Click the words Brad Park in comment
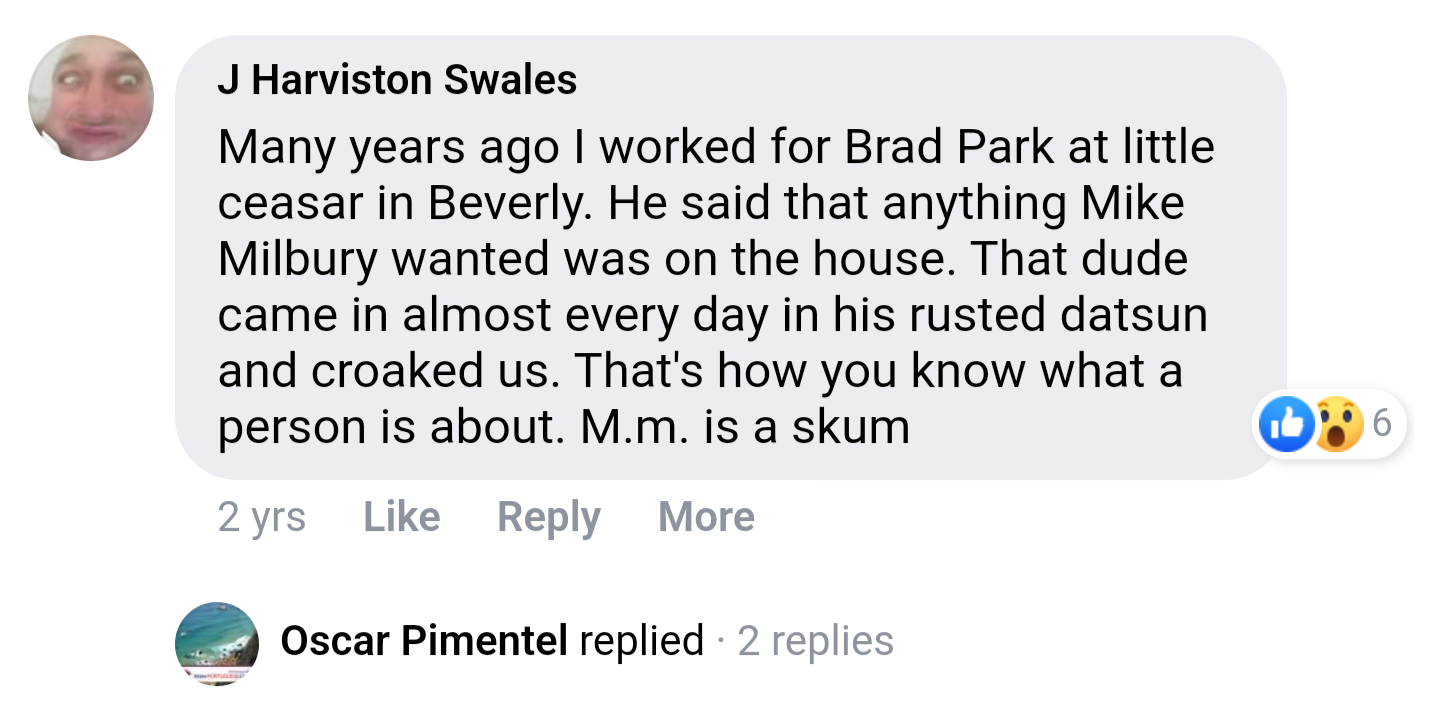The image size is (1440, 706). tap(950, 148)
